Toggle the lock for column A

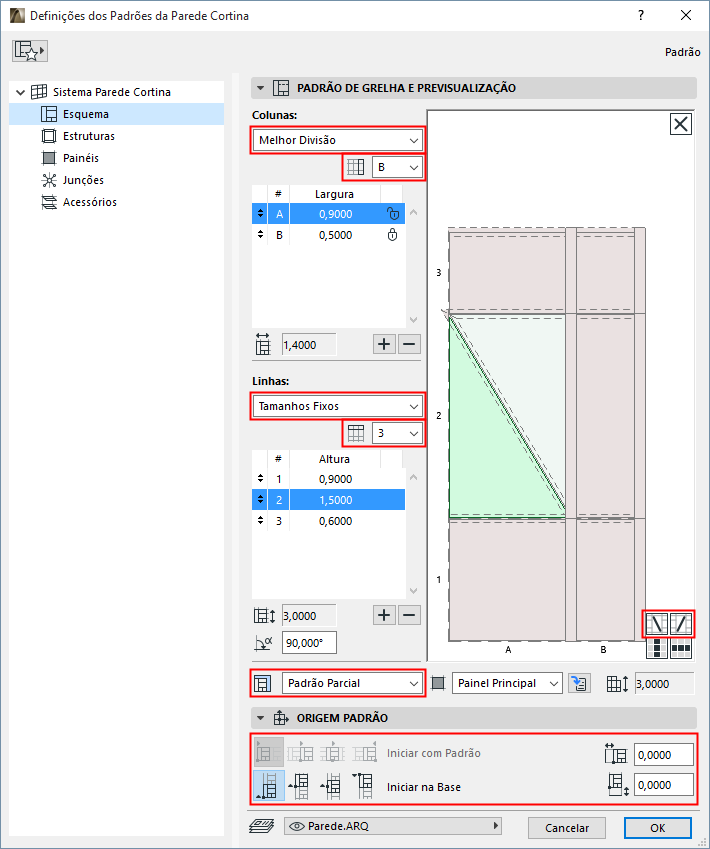click(x=393, y=214)
